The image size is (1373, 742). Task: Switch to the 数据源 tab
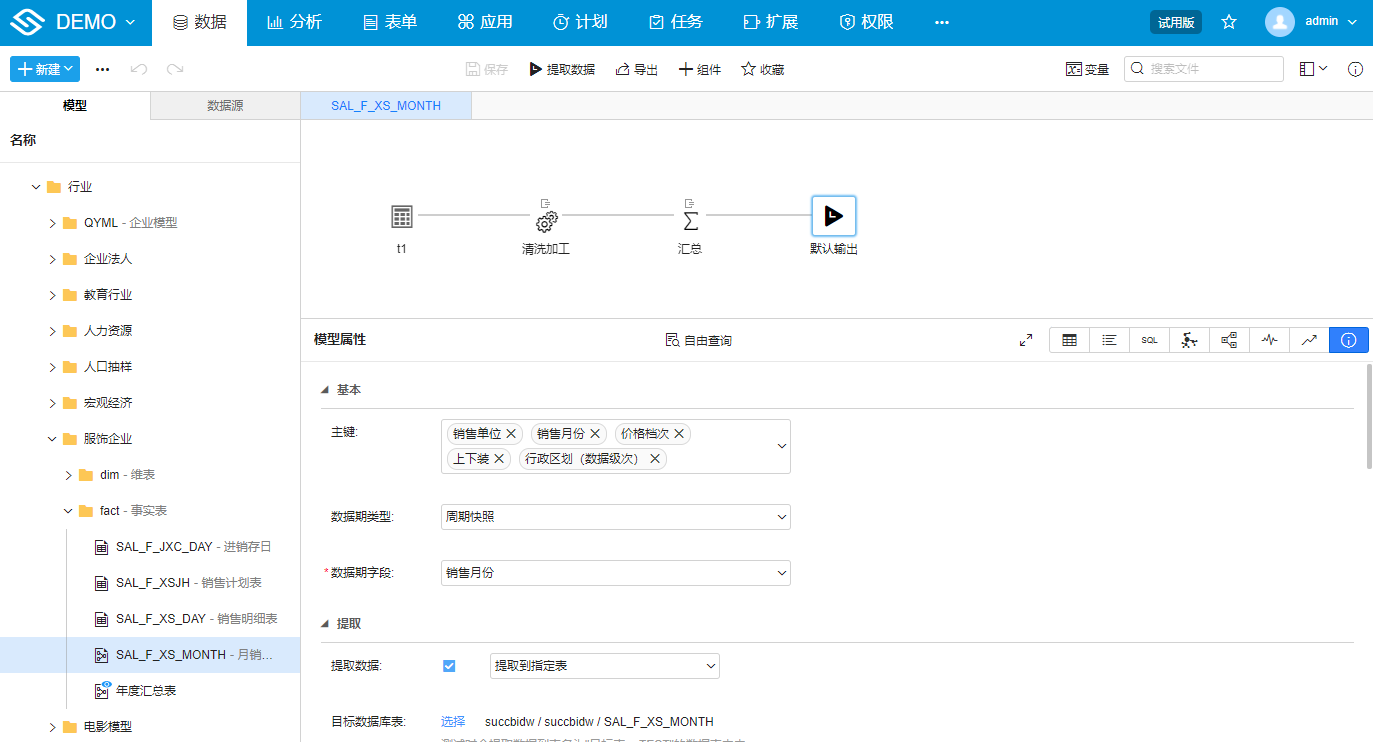click(x=225, y=105)
